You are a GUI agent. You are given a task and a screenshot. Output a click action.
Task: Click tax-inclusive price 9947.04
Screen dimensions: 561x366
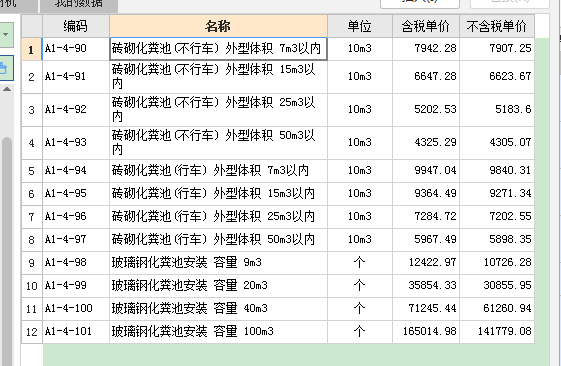click(426, 171)
